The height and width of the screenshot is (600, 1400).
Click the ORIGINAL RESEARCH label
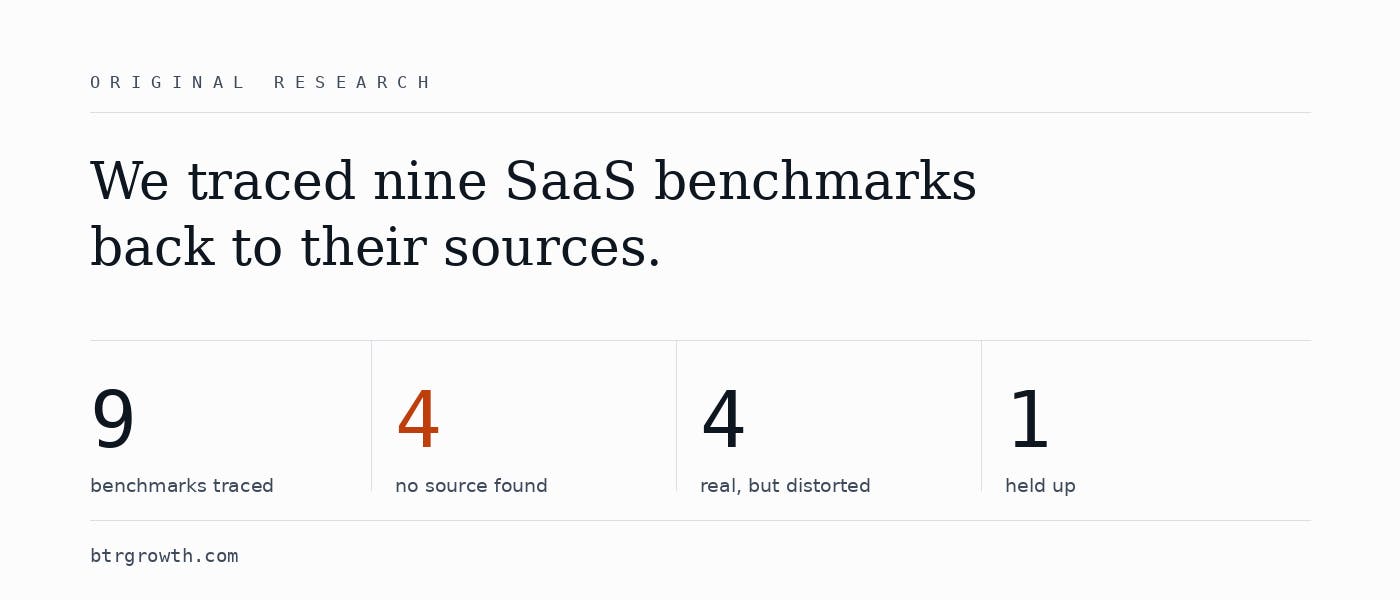click(260, 83)
